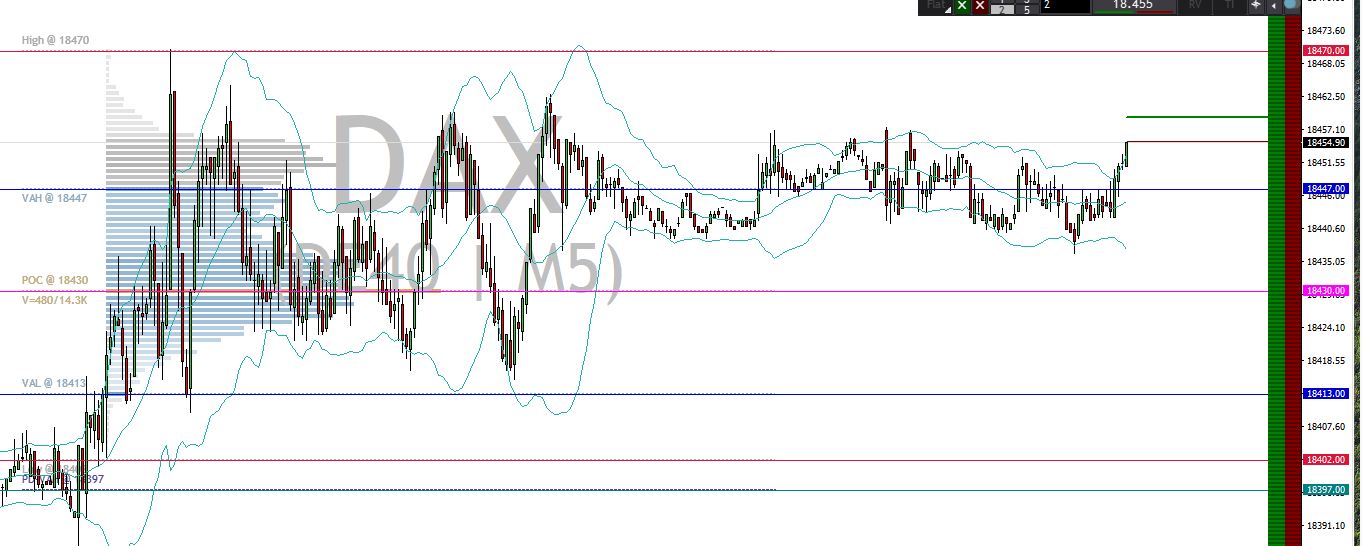Image resolution: width=1362 pixels, height=546 pixels.
Task: Select the current price label 18454.90
Action: pyautogui.click(x=1326, y=143)
